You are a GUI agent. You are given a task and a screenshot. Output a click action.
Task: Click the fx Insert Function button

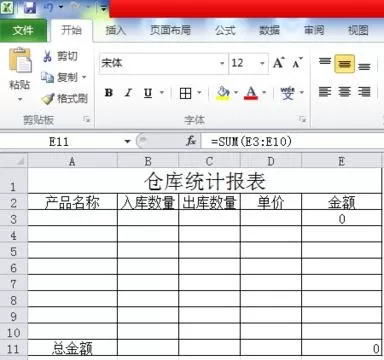point(191,141)
